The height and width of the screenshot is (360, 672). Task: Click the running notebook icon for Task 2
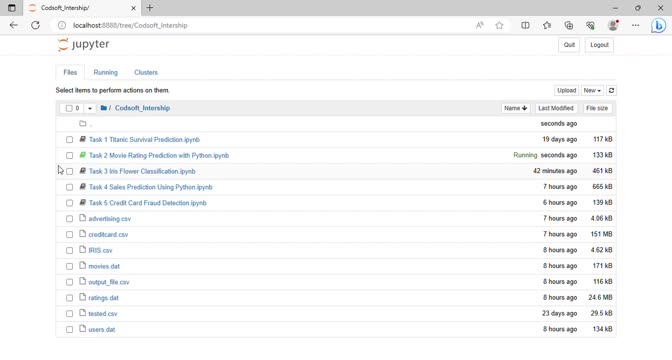pos(83,155)
